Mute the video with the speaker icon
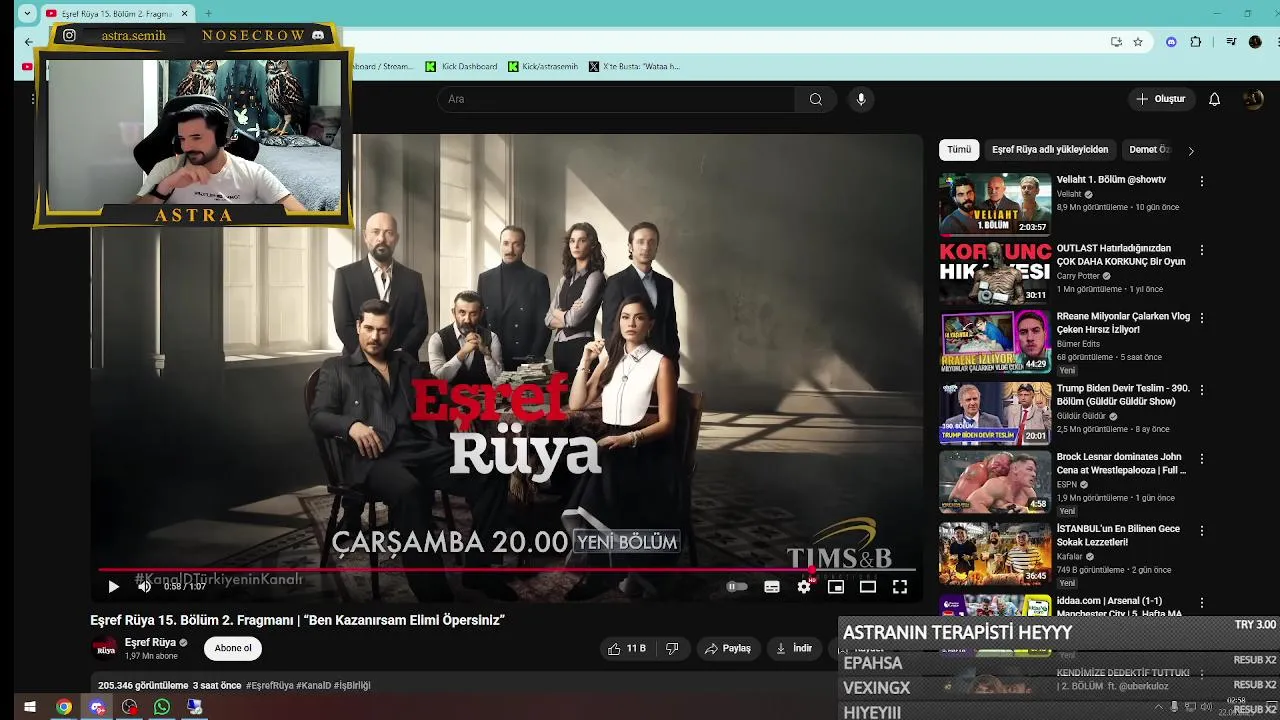 pyautogui.click(x=144, y=587)
